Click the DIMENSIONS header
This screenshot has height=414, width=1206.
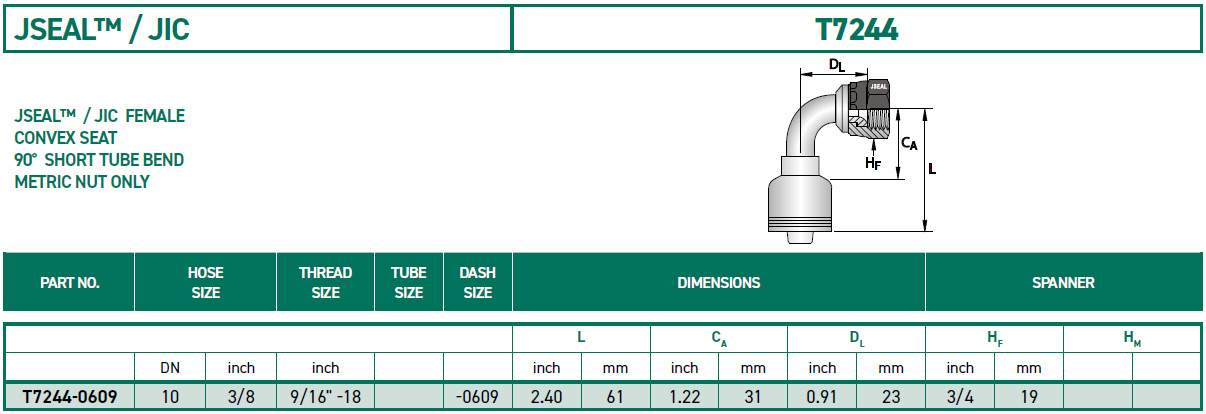tap(719, 283)
